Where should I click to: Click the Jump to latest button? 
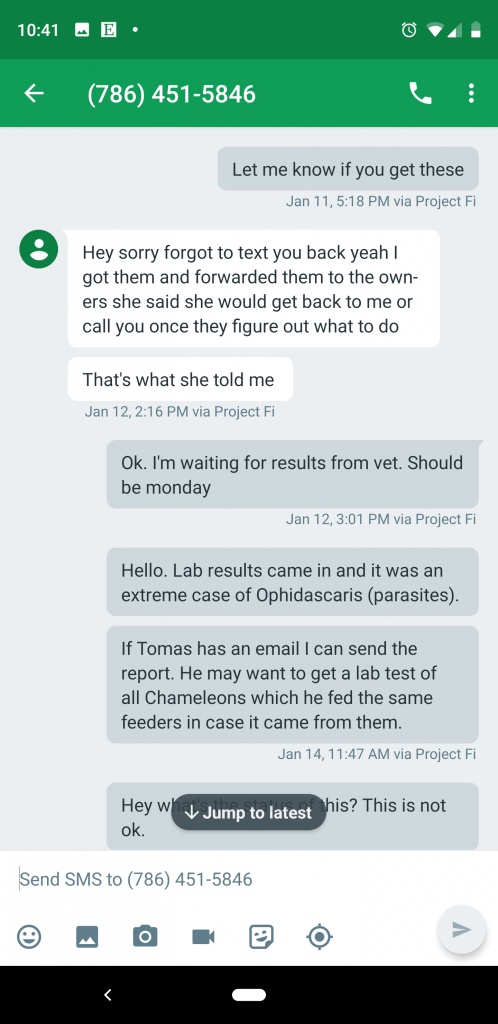click(249, 812)
